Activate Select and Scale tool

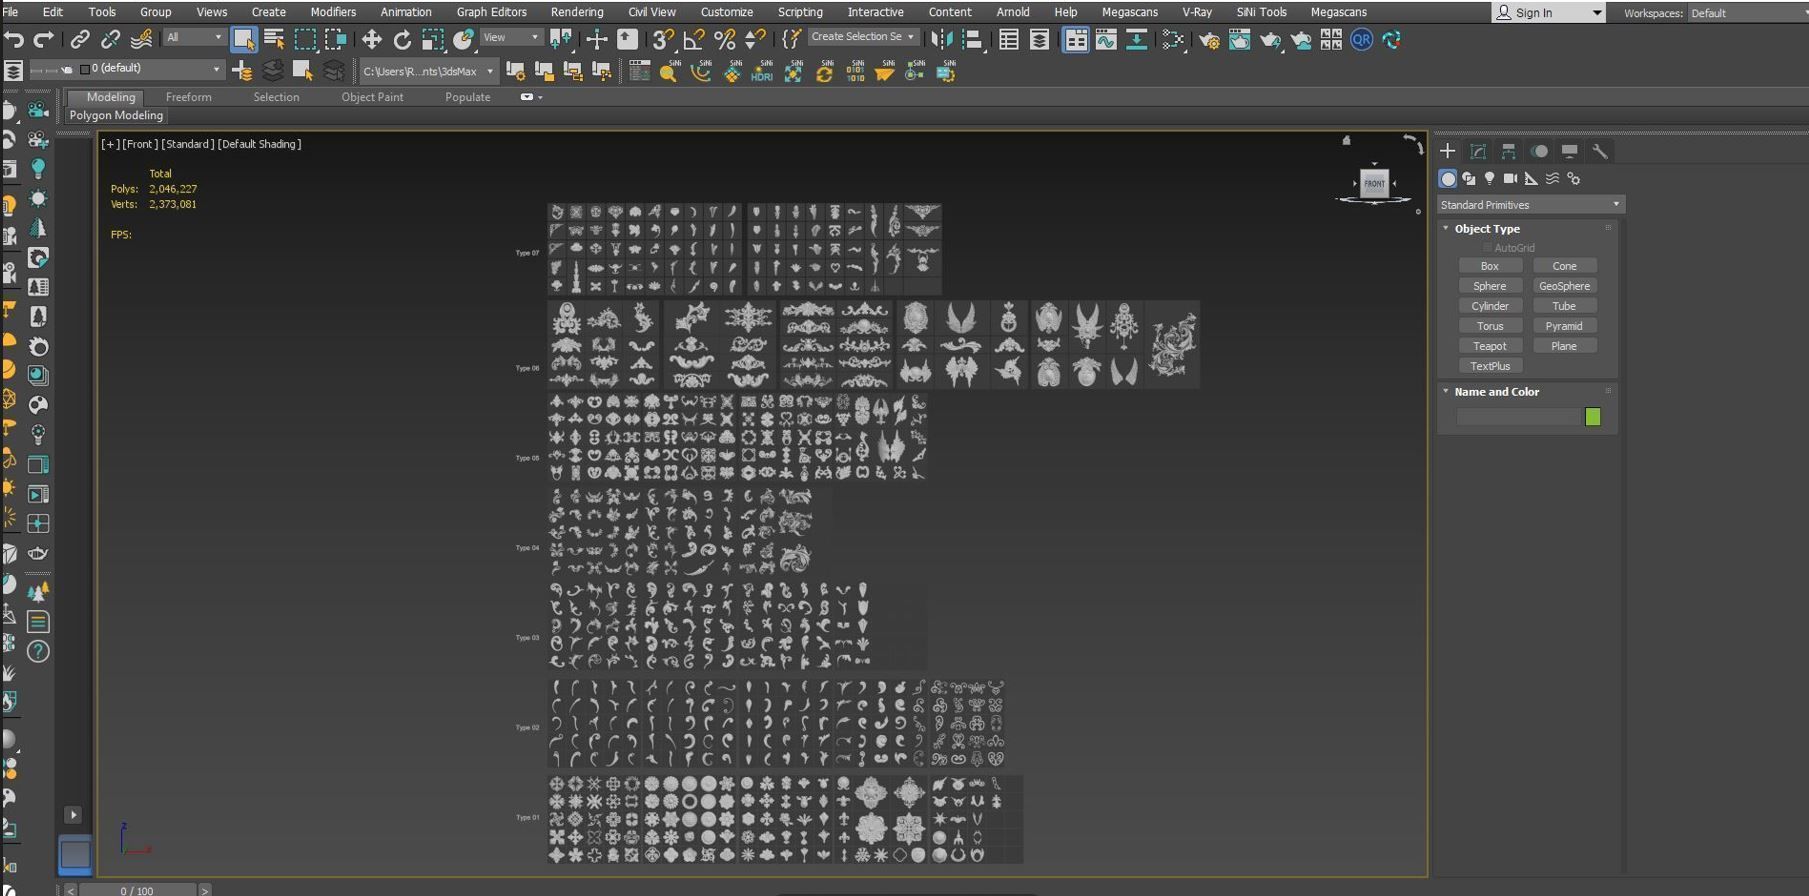pos(433,39)
